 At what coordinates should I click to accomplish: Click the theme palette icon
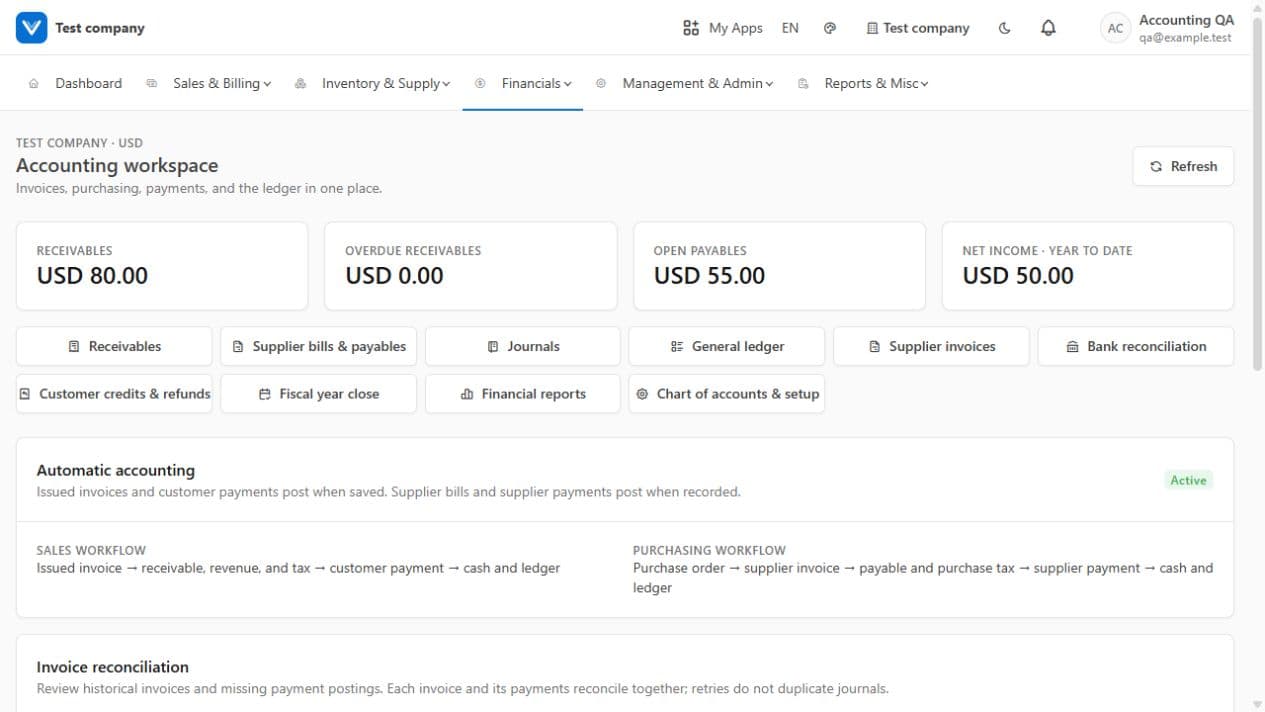[x=830, y=28]
